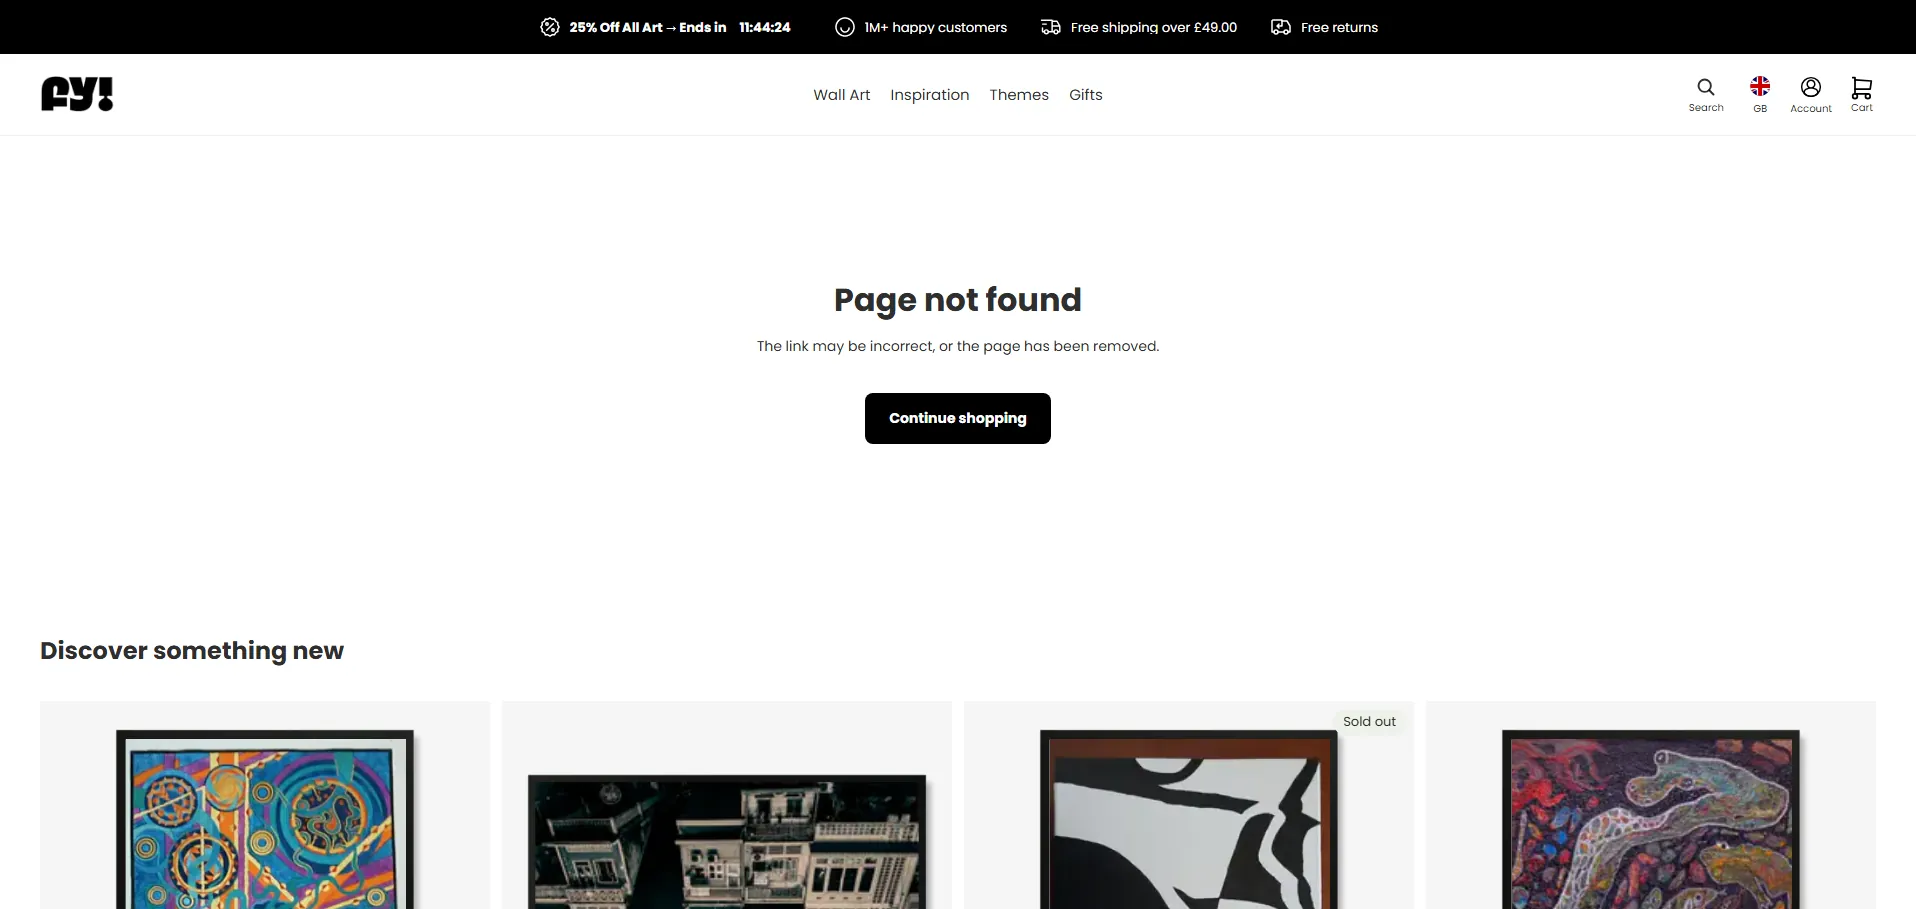
Task: Open the dark building photograph artwork thumbnail
Action: (727, 841)
